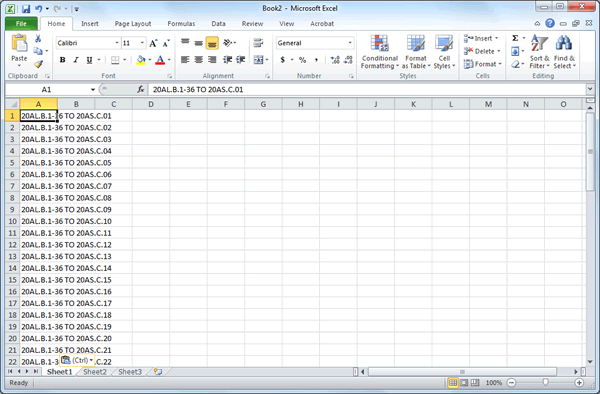Screen dimensions: 600x394
Task: Switch to the Formulas tab
Action: coord(181,24)
